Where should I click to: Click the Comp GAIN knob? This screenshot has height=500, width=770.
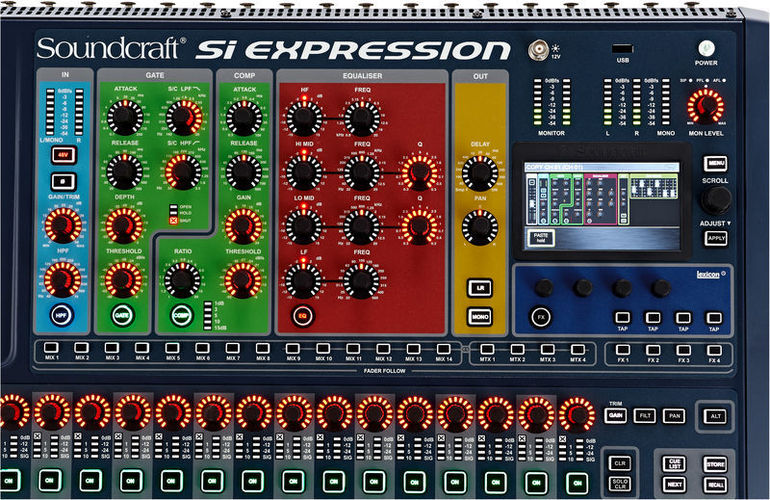point(243,226)
